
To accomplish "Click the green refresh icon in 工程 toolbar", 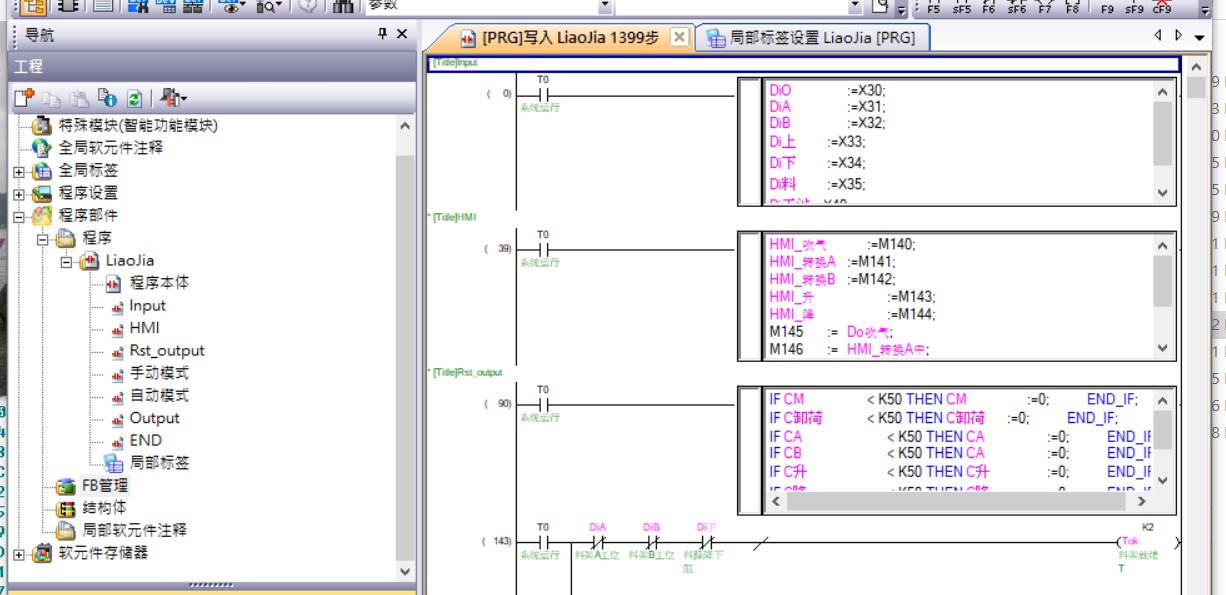I will [x=133, y=98].
